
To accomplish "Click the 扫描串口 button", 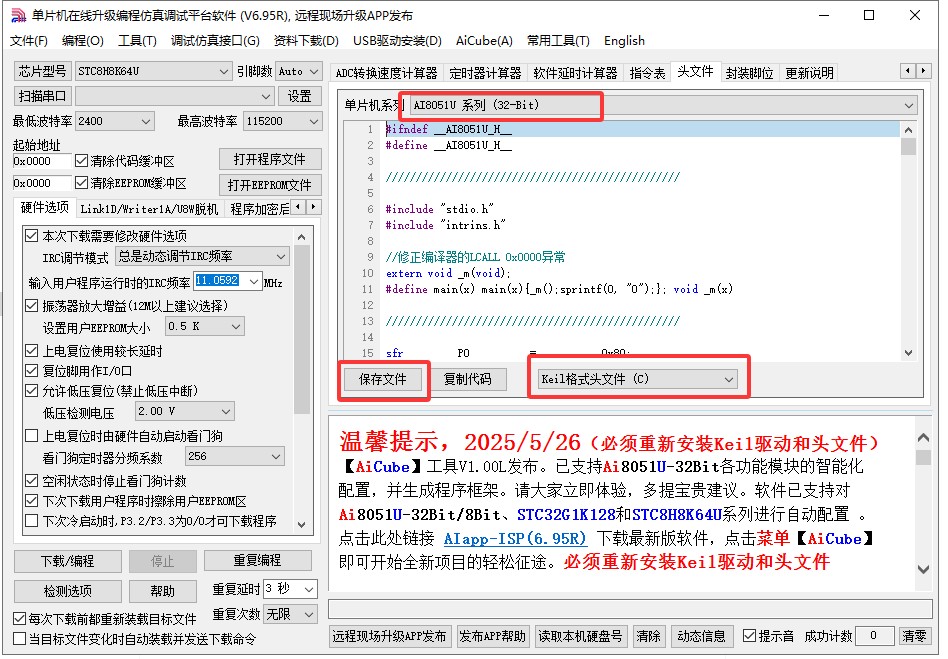I will point(42,96).
